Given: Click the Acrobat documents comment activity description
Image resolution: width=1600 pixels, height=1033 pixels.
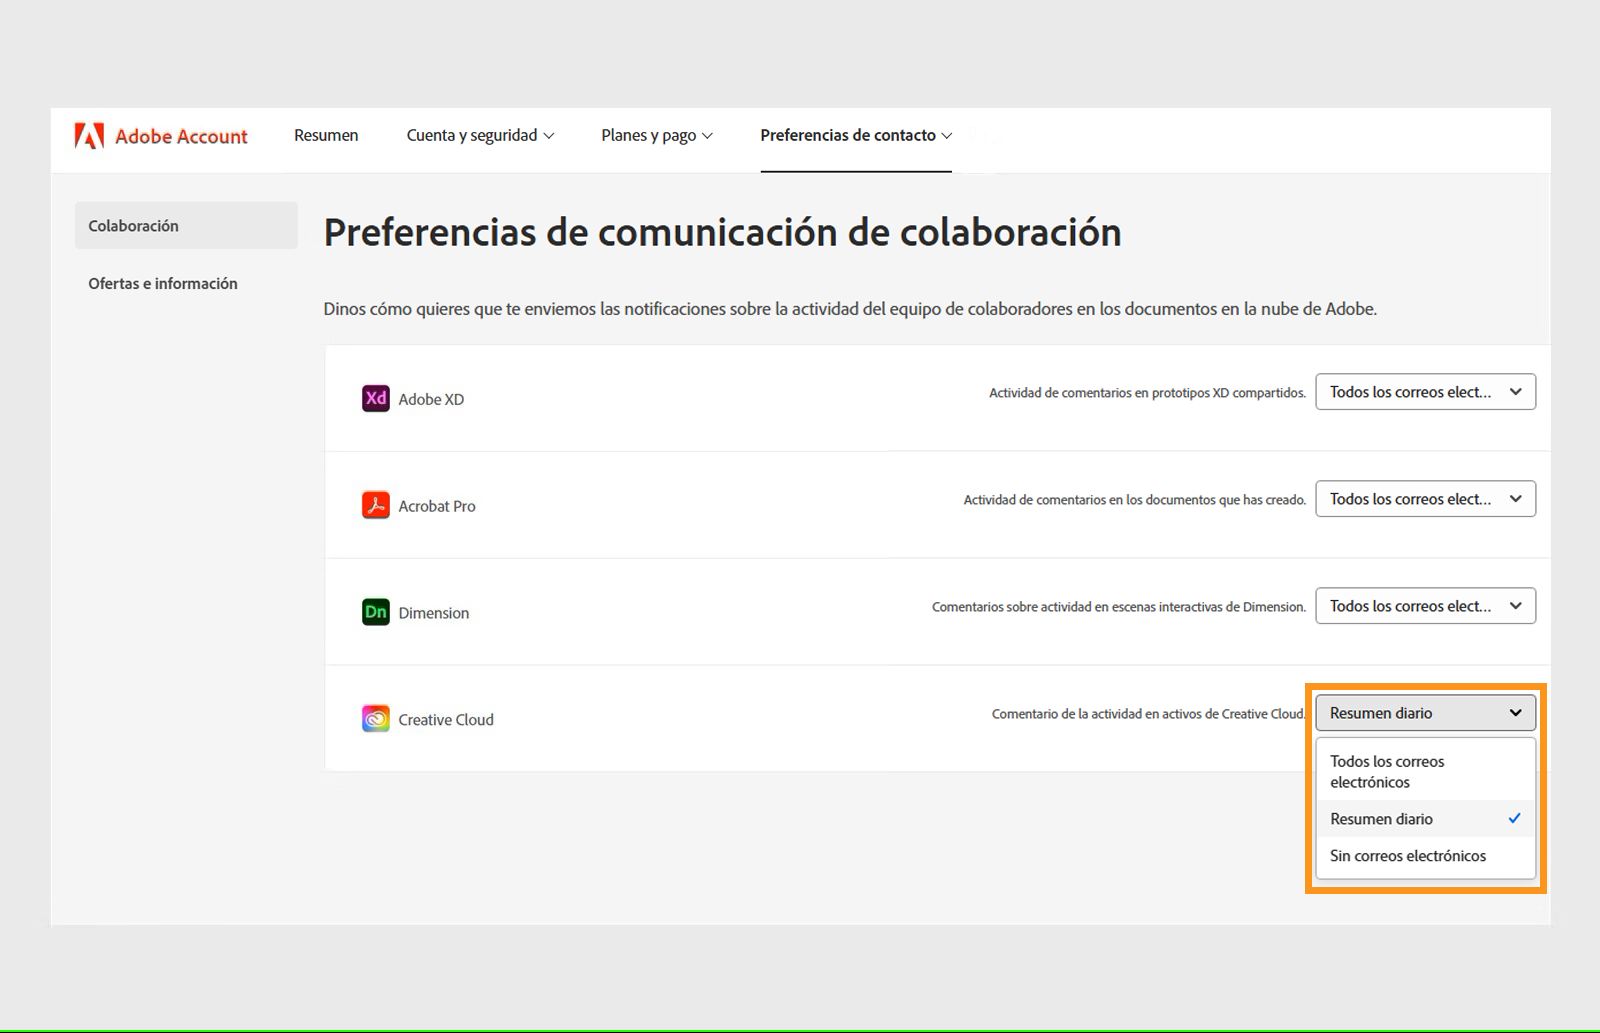Looking at the screenshot, I should tap(1135, 500).
